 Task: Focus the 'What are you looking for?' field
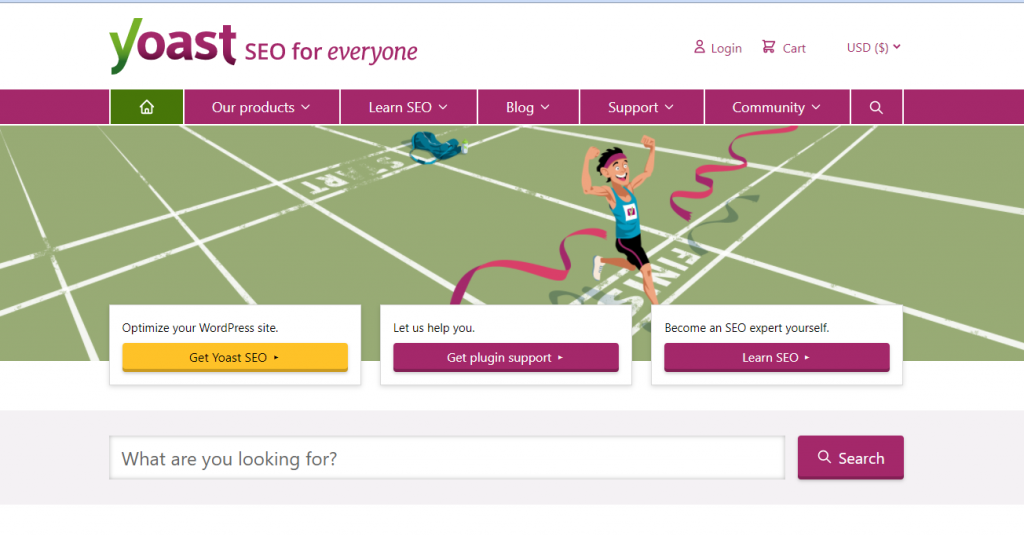[447, 458]
